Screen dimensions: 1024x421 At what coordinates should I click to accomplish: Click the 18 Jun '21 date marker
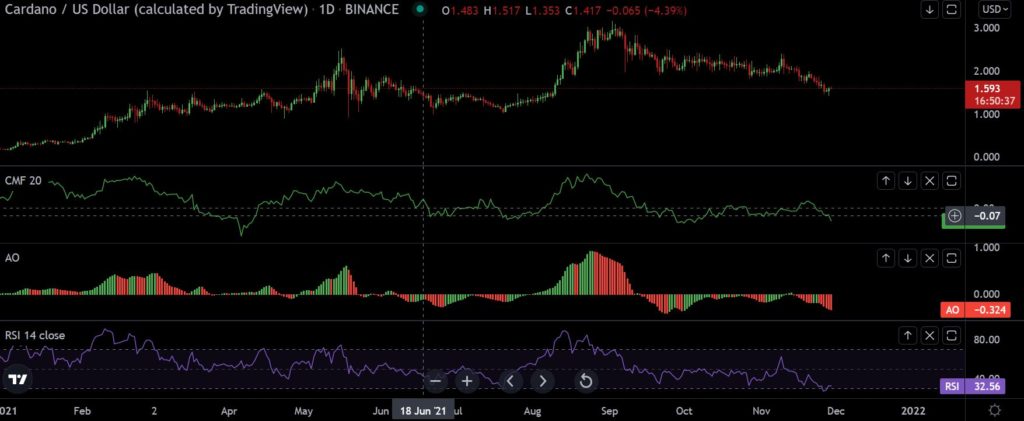coord(423,411)
